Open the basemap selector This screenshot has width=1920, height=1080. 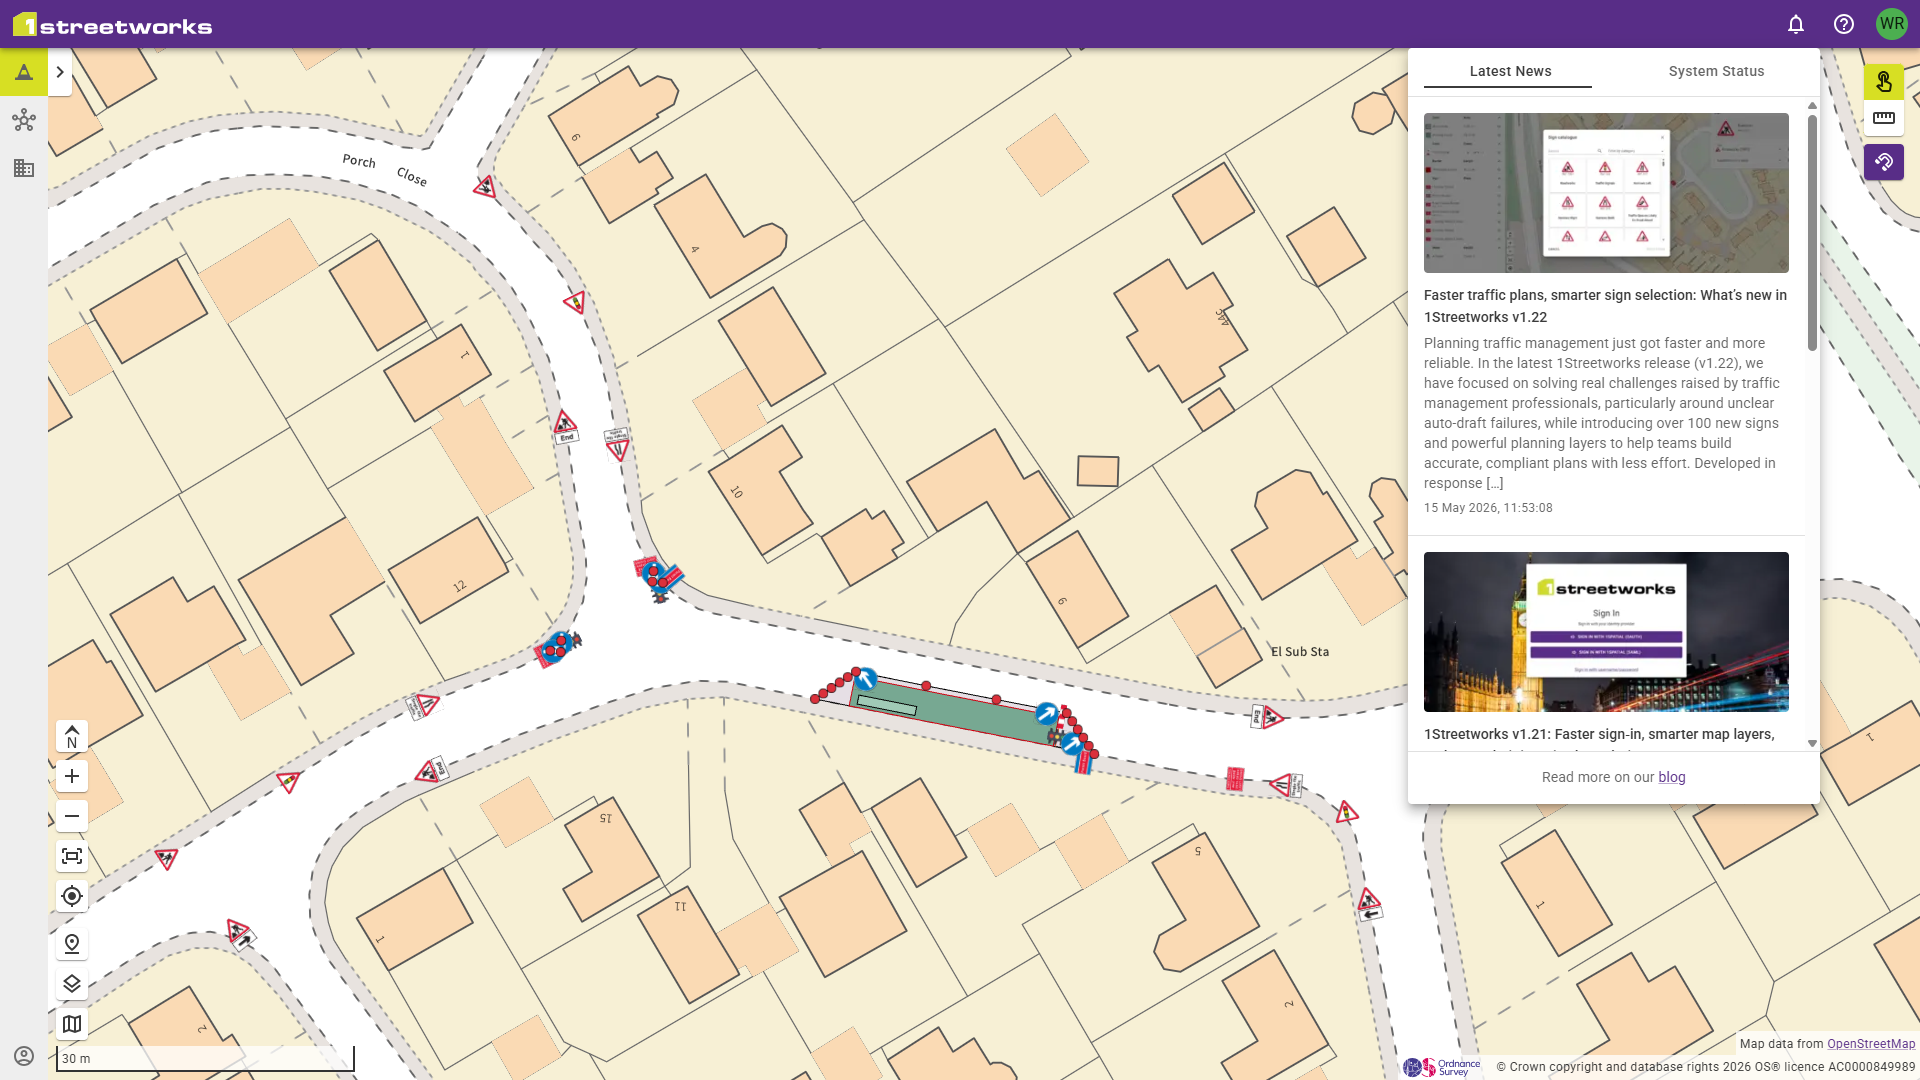pyautogui.click(x=72, y=1024)
